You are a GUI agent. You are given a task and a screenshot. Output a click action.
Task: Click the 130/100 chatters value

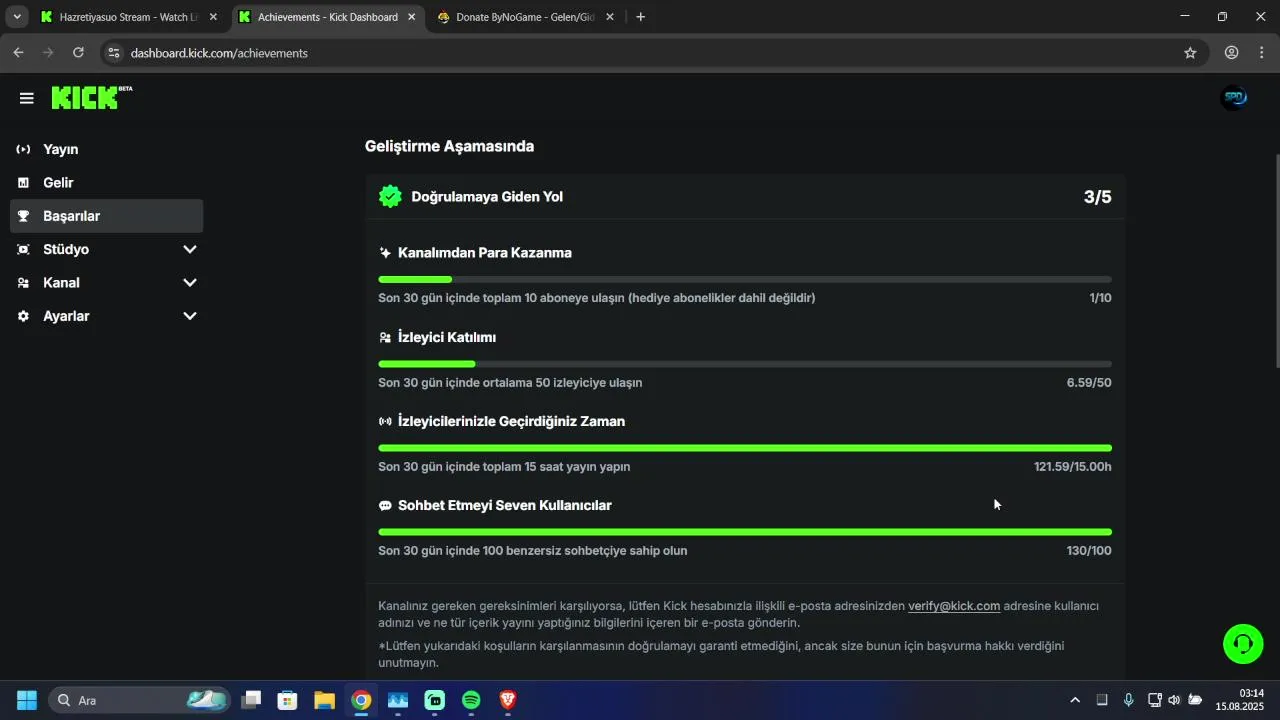1089,551
